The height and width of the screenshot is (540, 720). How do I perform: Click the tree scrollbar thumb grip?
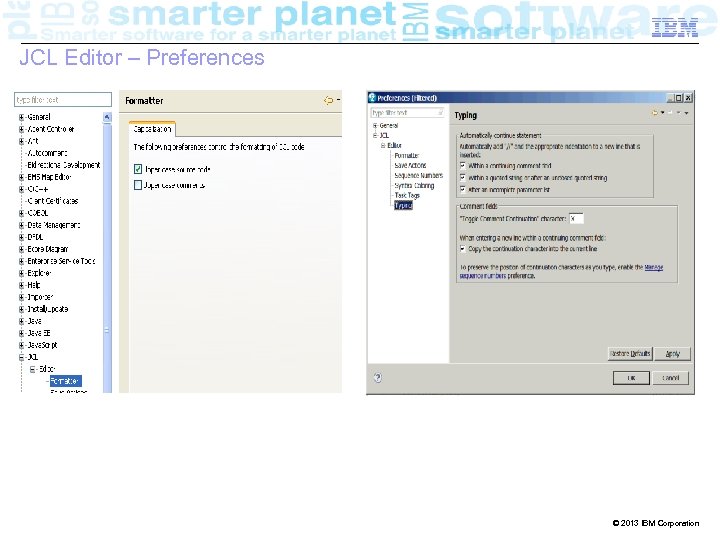[107, 330]
